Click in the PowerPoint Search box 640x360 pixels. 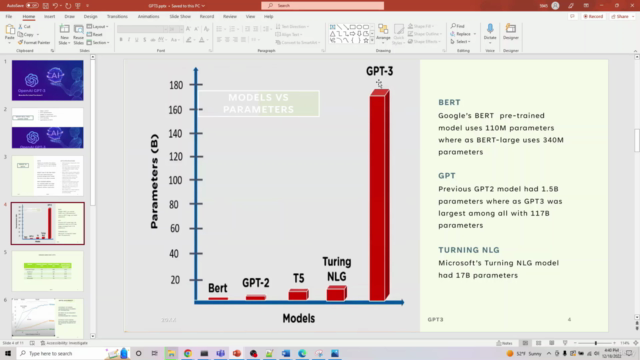pyautogui.click(x=322, y=6)
